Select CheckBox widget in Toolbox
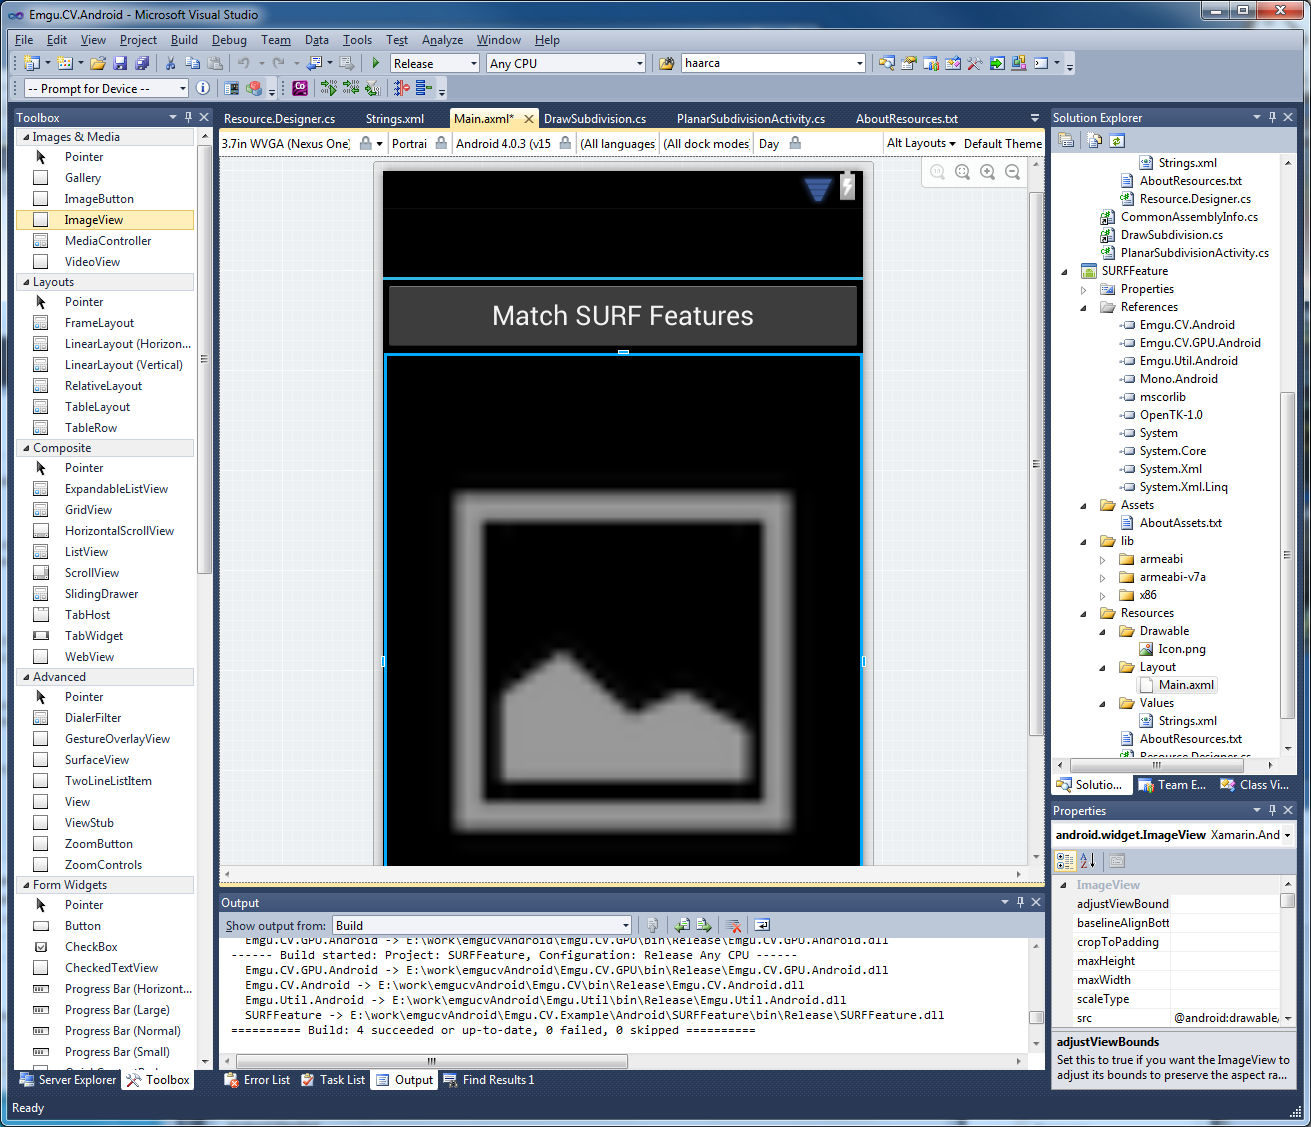Viewport: 1311px width, 1127px height. [91, 946]
